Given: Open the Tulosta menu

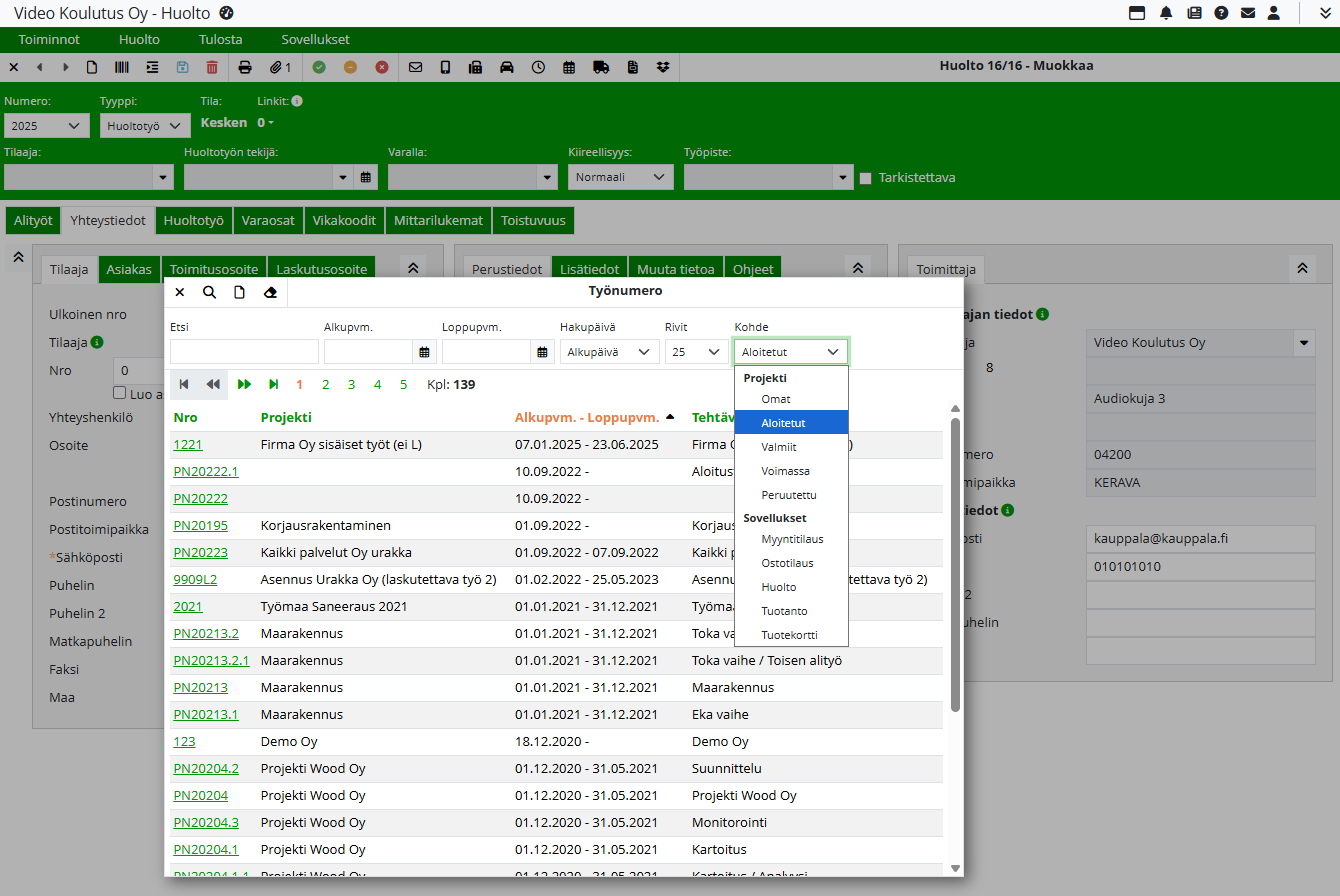Looking at the screenshot, I should pos(220,40).
